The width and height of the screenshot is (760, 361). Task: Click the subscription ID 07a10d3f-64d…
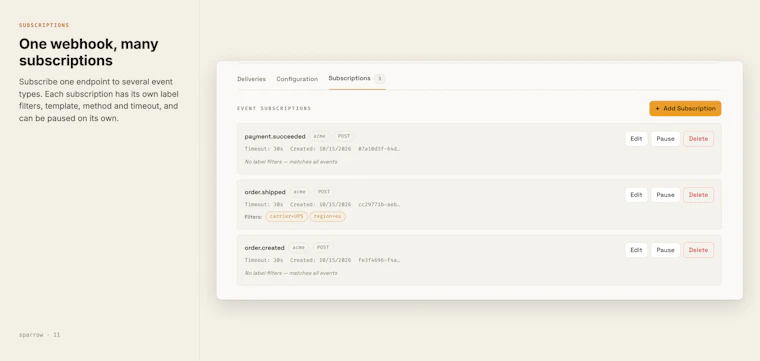pos(379,149)
